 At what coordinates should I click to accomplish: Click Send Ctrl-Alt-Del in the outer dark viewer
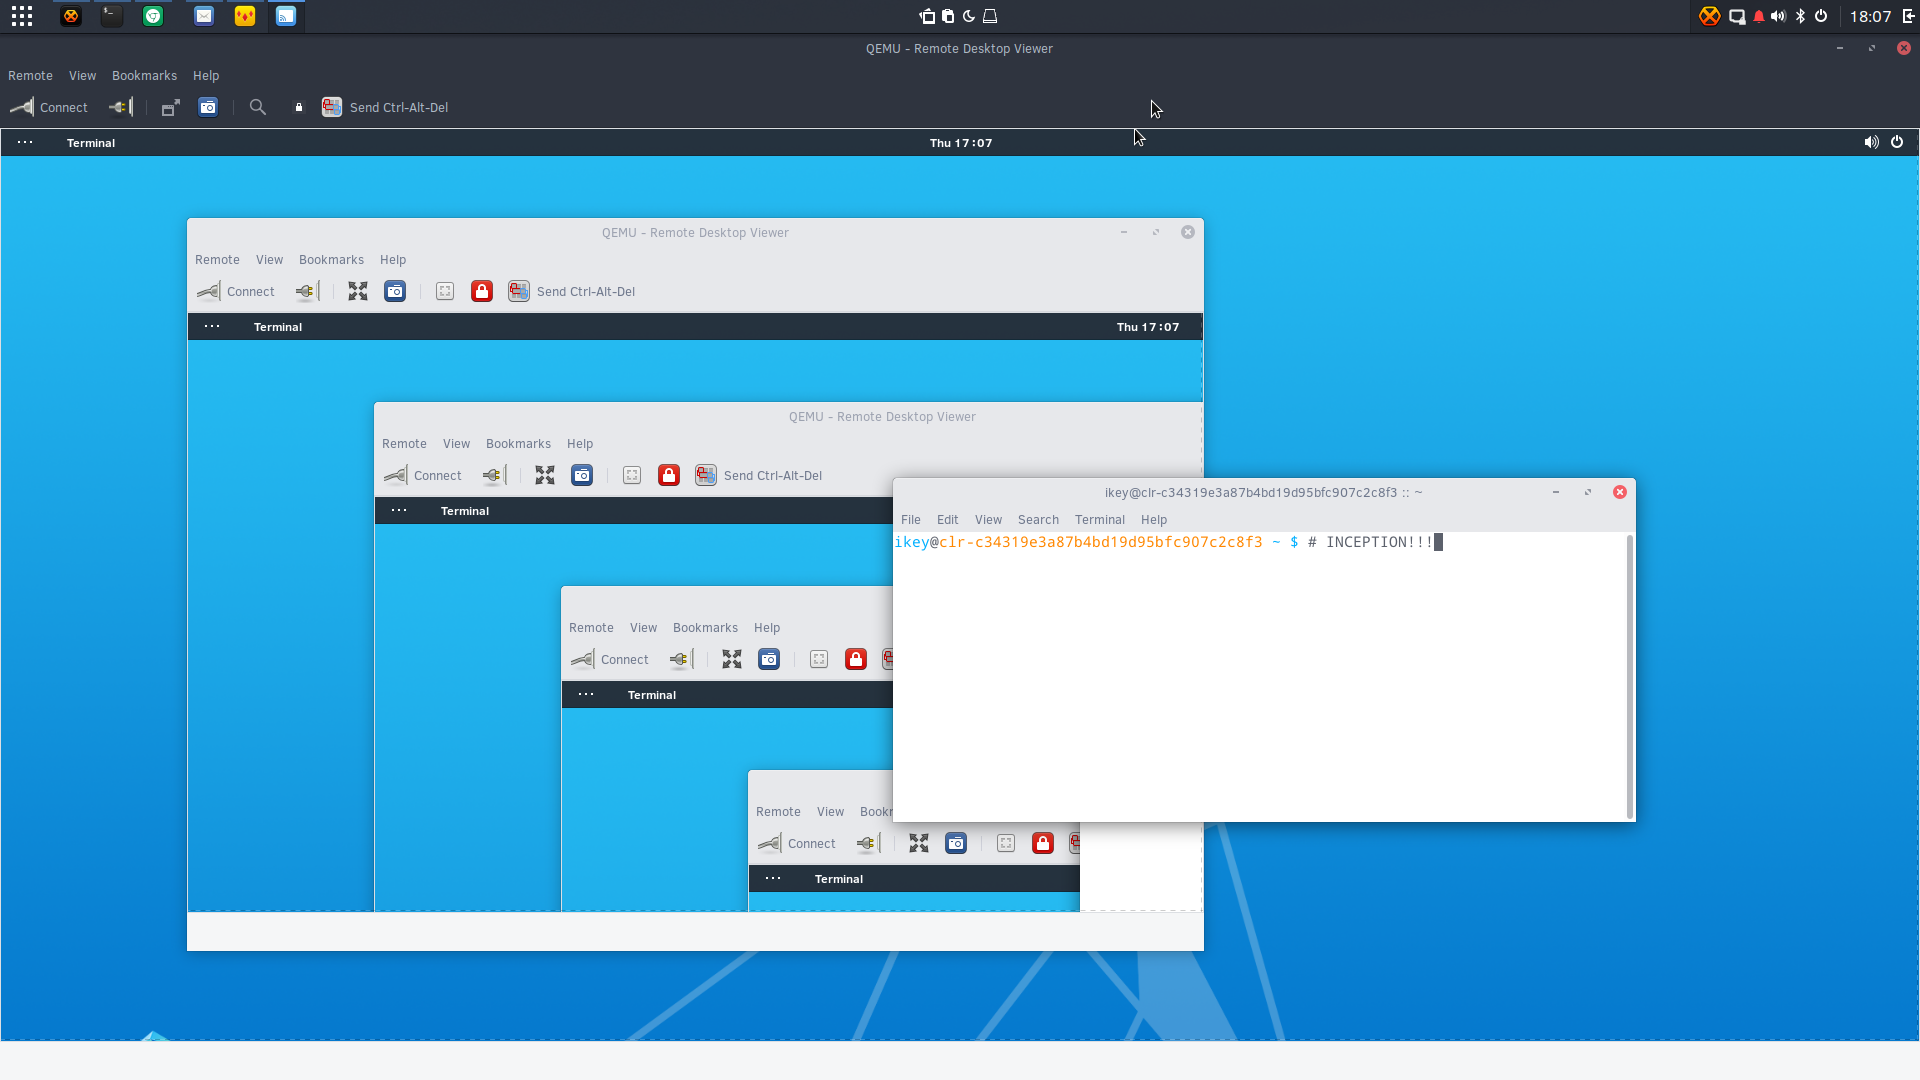385,107
